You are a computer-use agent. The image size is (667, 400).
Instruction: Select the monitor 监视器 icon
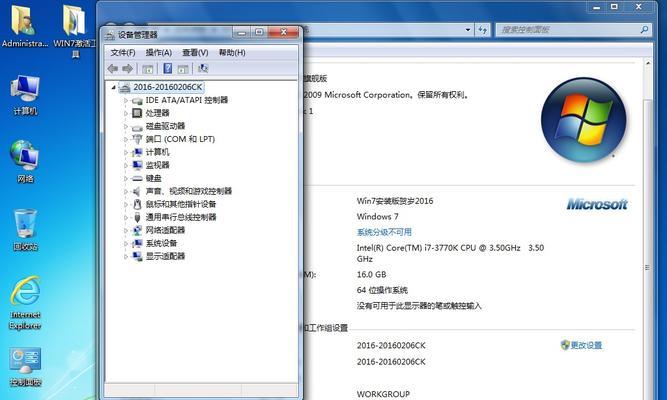click(x=137, y=165)
